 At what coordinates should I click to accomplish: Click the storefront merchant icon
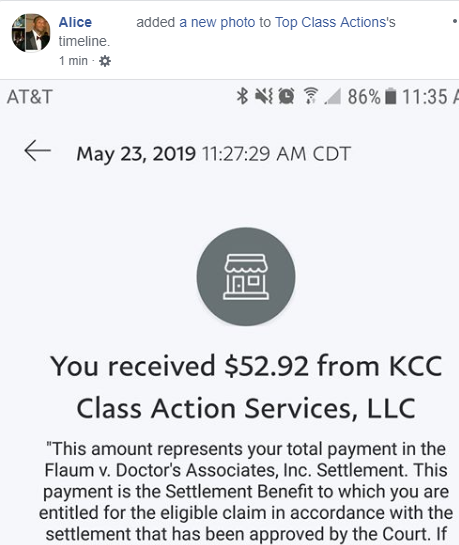tap(246, 277)
